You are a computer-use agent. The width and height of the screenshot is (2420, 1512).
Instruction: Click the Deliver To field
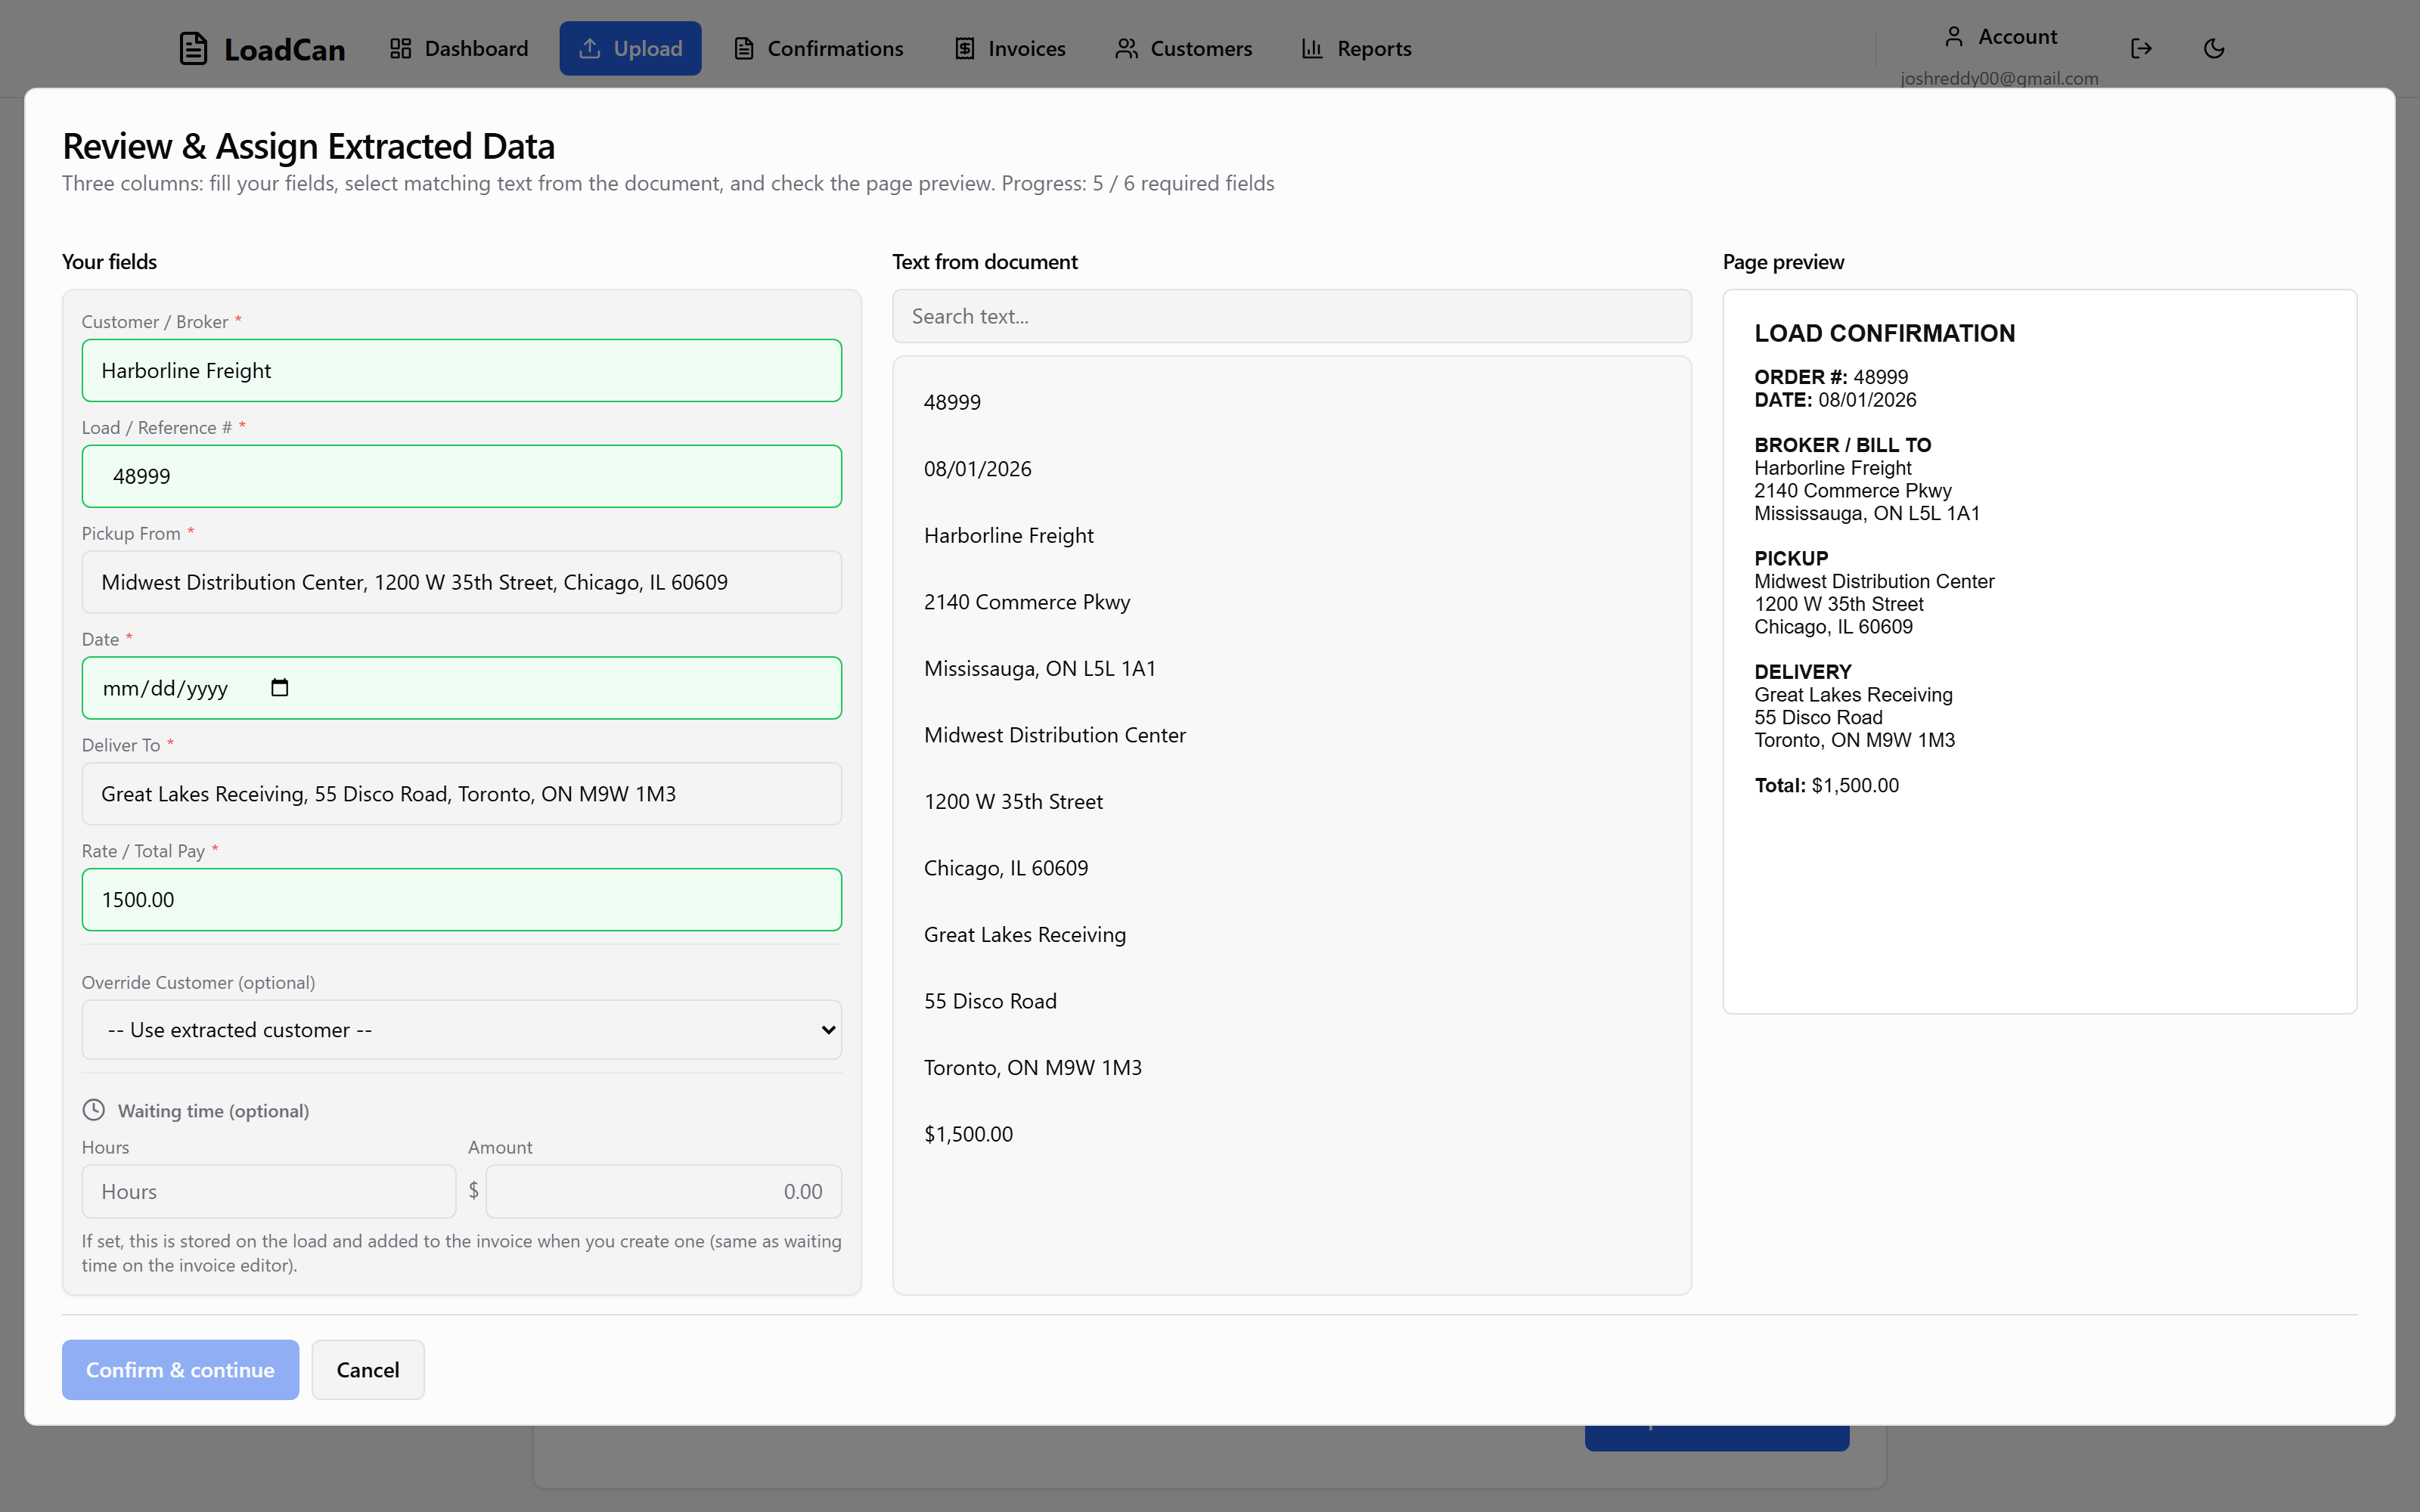coord(462,794)
